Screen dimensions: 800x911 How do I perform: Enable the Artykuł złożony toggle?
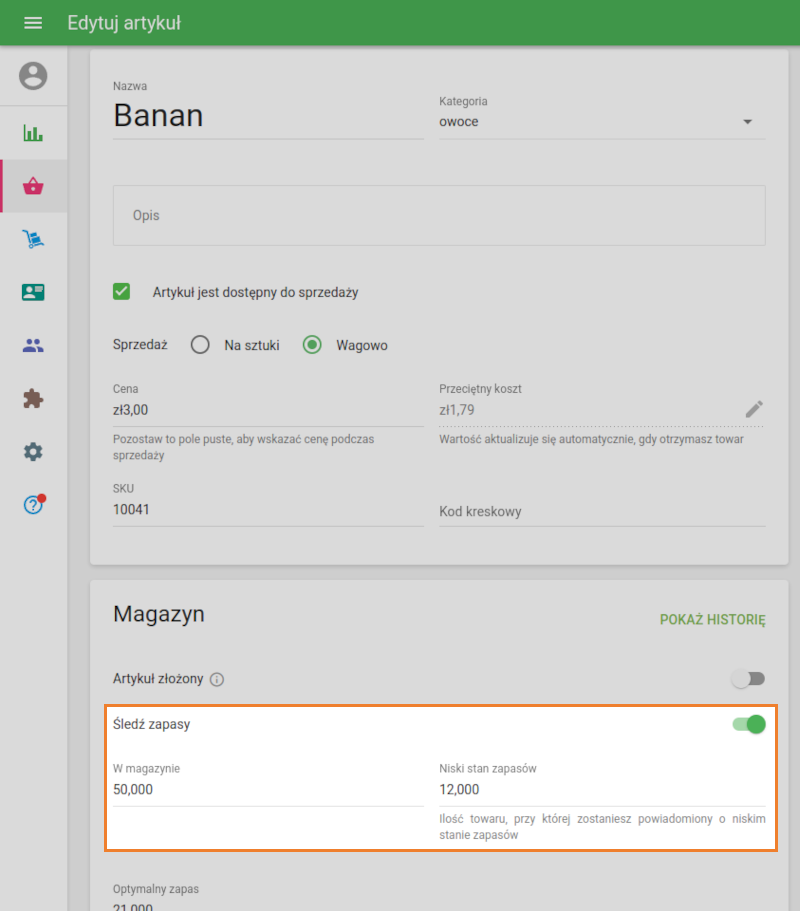[x=748, y=679]
